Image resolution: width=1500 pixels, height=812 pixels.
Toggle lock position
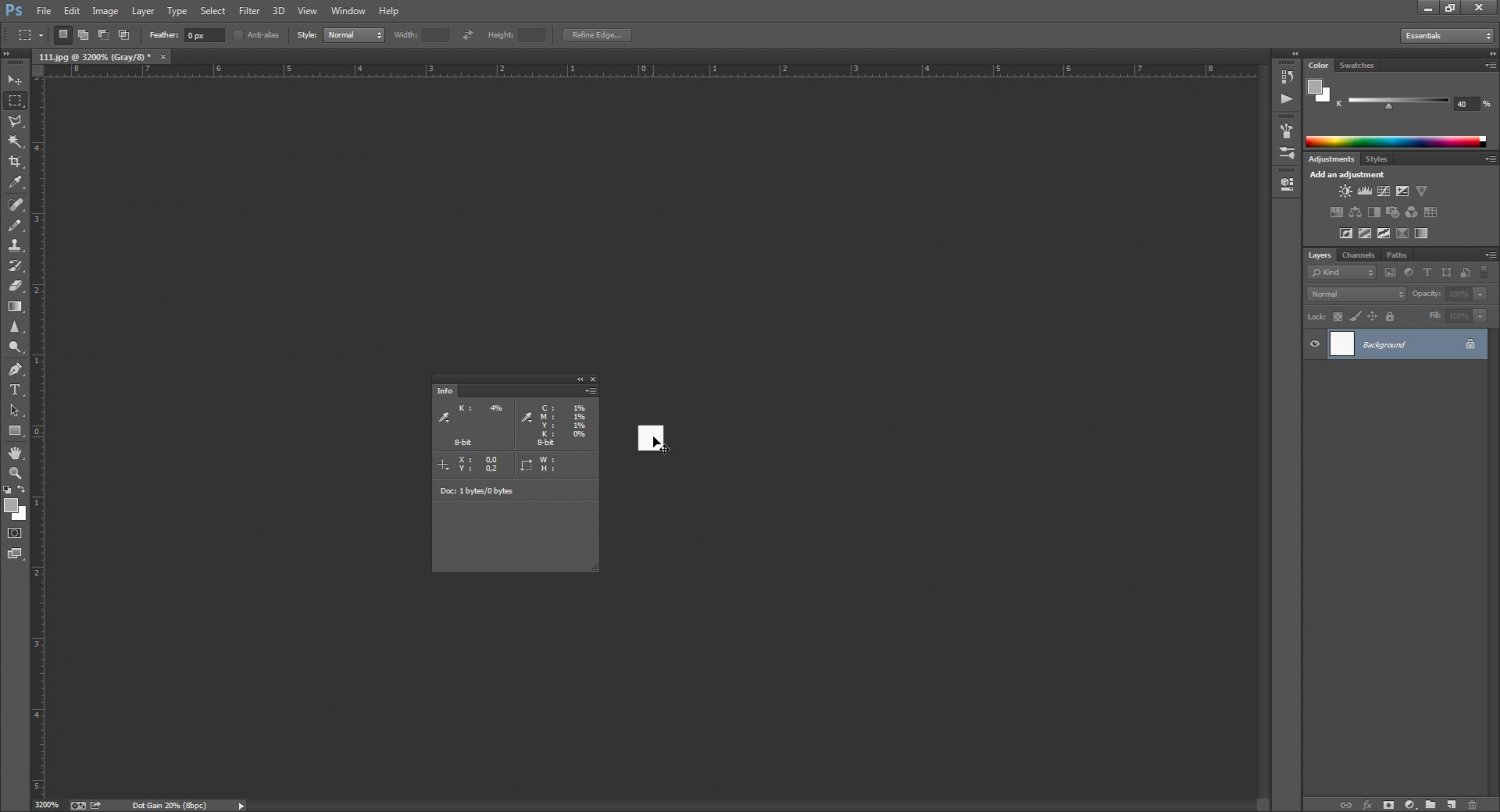click(x=1372, y=316)
